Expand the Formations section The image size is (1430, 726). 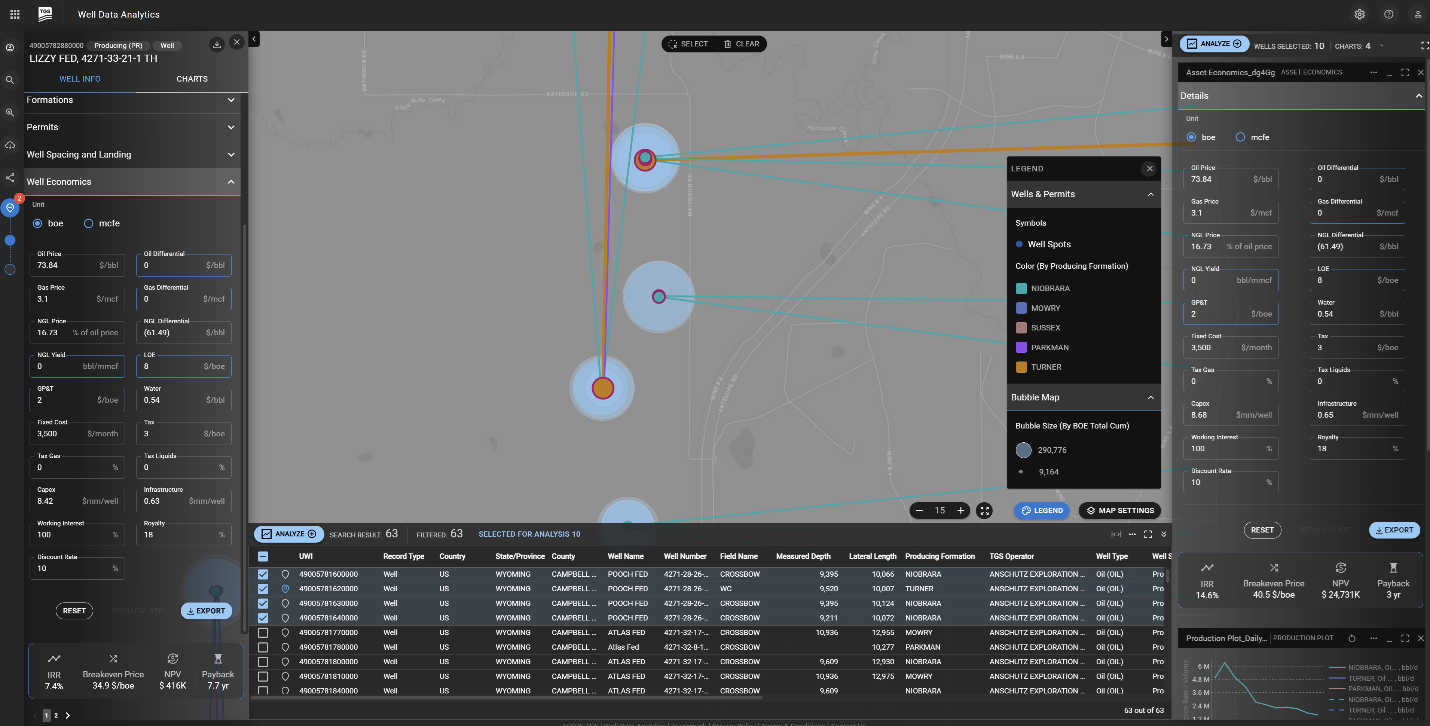pyautogui.click(x=131, y=100)
